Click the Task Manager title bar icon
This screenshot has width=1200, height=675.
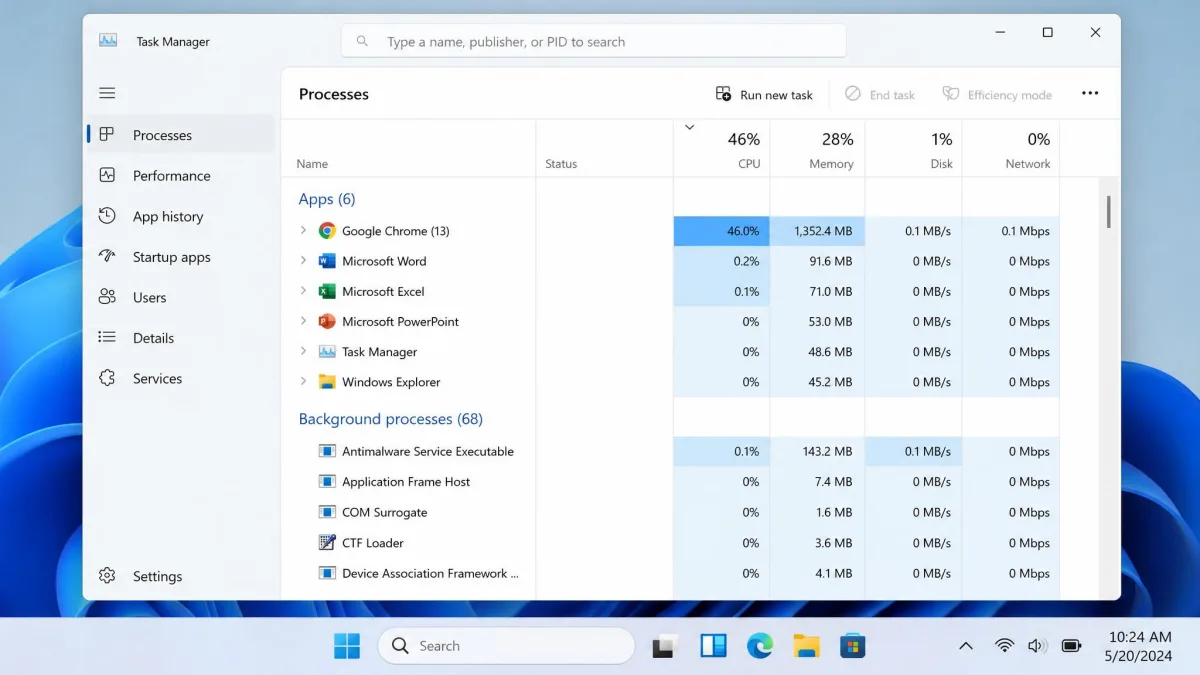pos(108,41)
